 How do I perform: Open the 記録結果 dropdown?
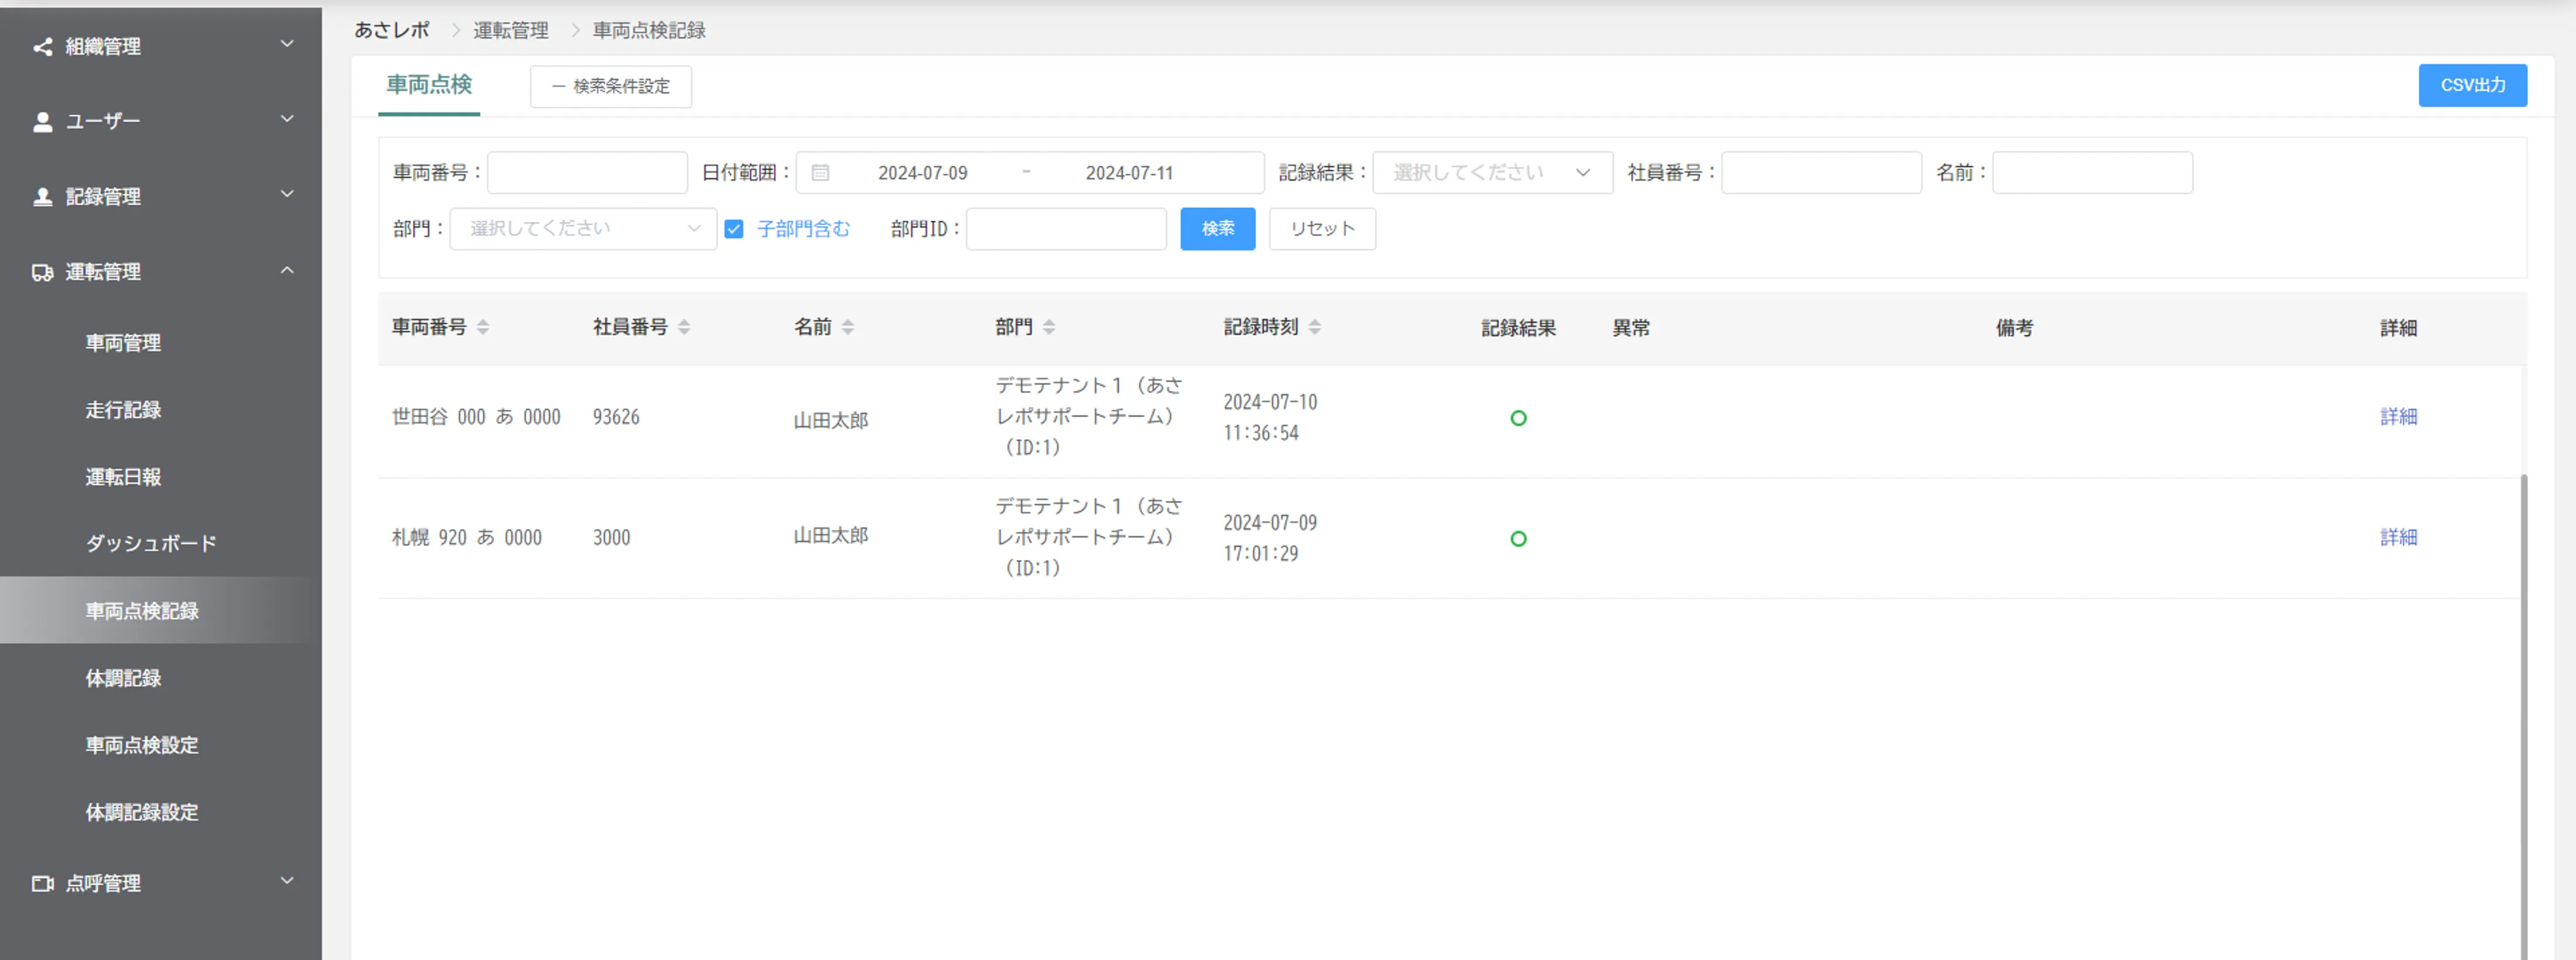(1492, 173)
